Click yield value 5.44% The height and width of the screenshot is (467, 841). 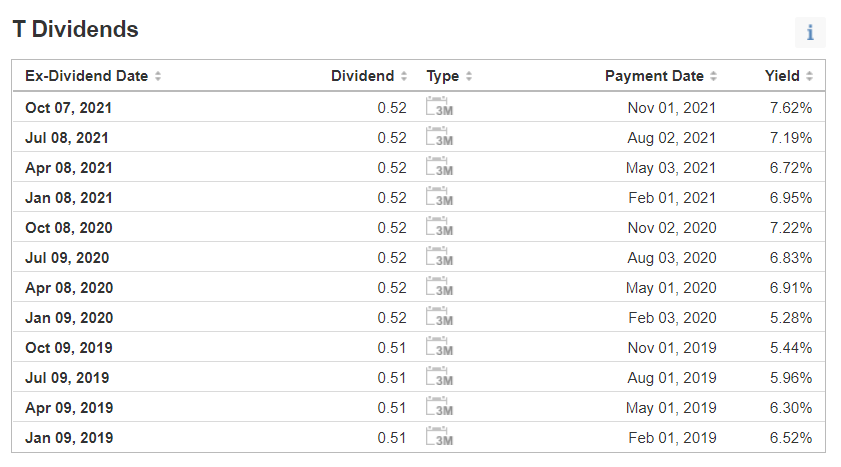pos(791,348)
